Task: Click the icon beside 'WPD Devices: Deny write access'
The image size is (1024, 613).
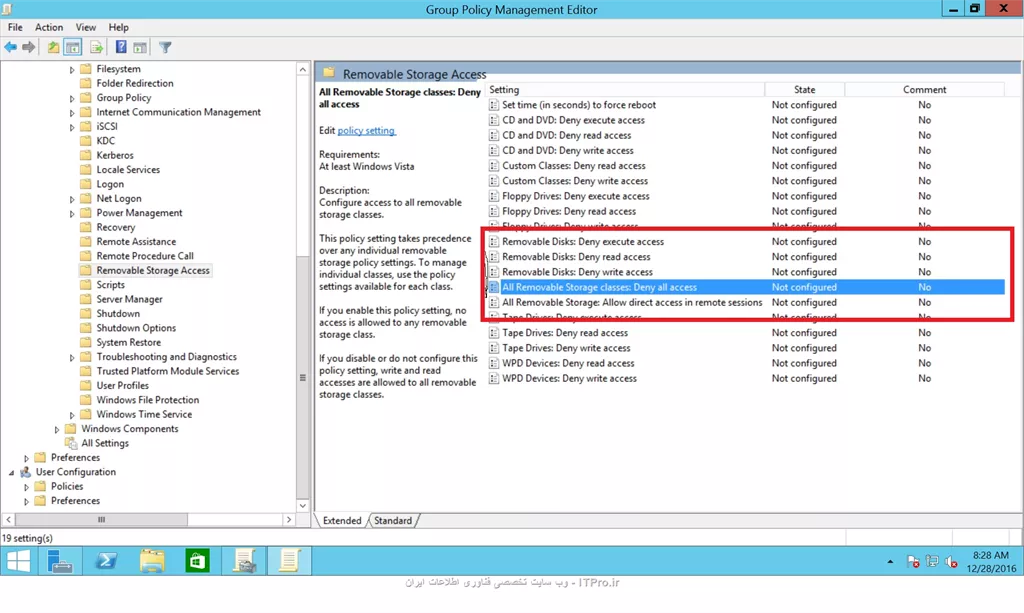Action: tap(494, 379)
